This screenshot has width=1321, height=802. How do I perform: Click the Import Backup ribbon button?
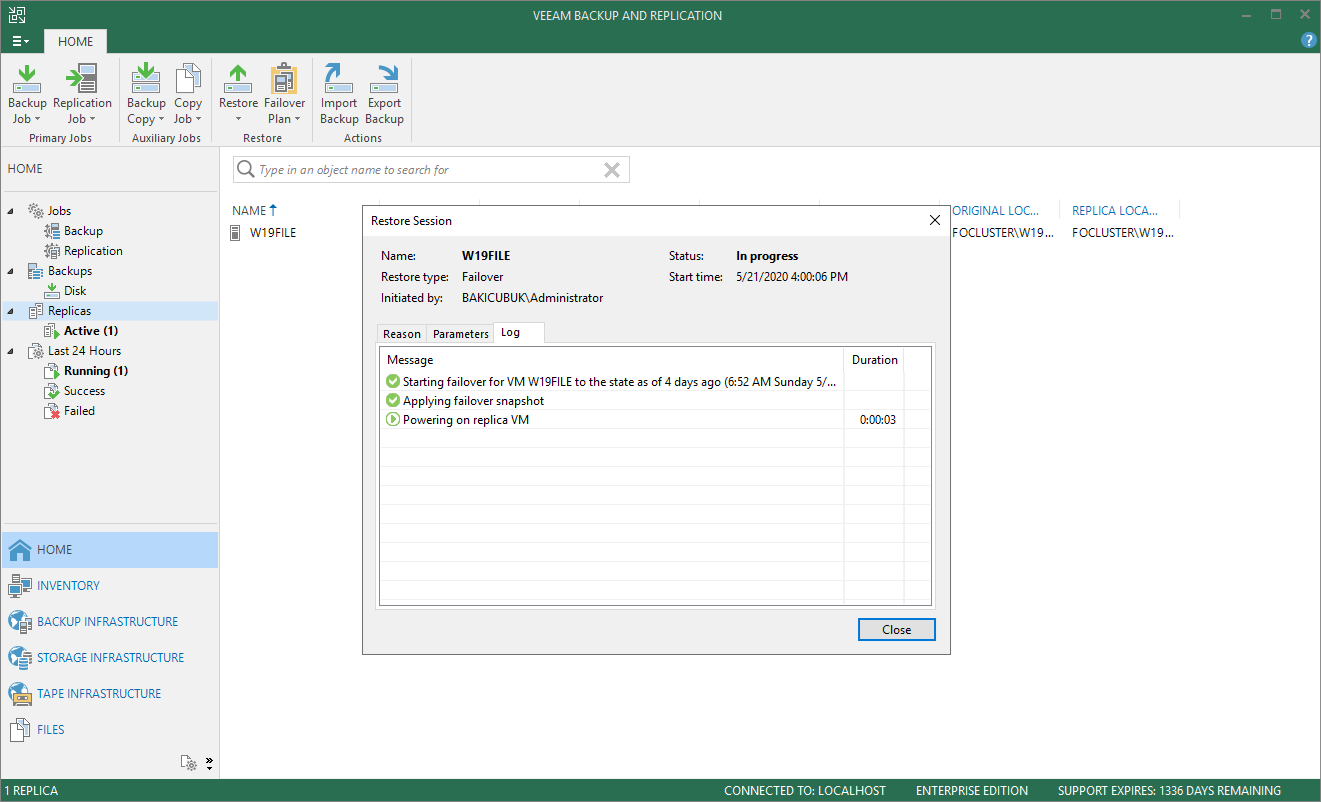coord(339,95)
